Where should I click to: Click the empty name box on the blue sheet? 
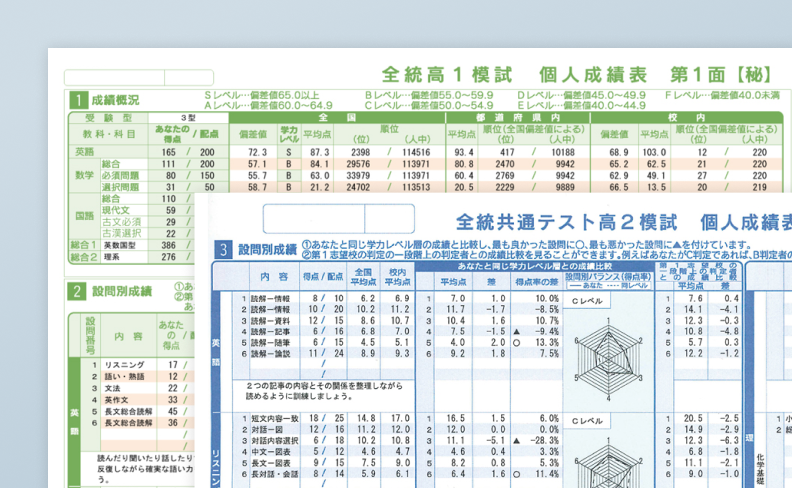pos(339,219)
